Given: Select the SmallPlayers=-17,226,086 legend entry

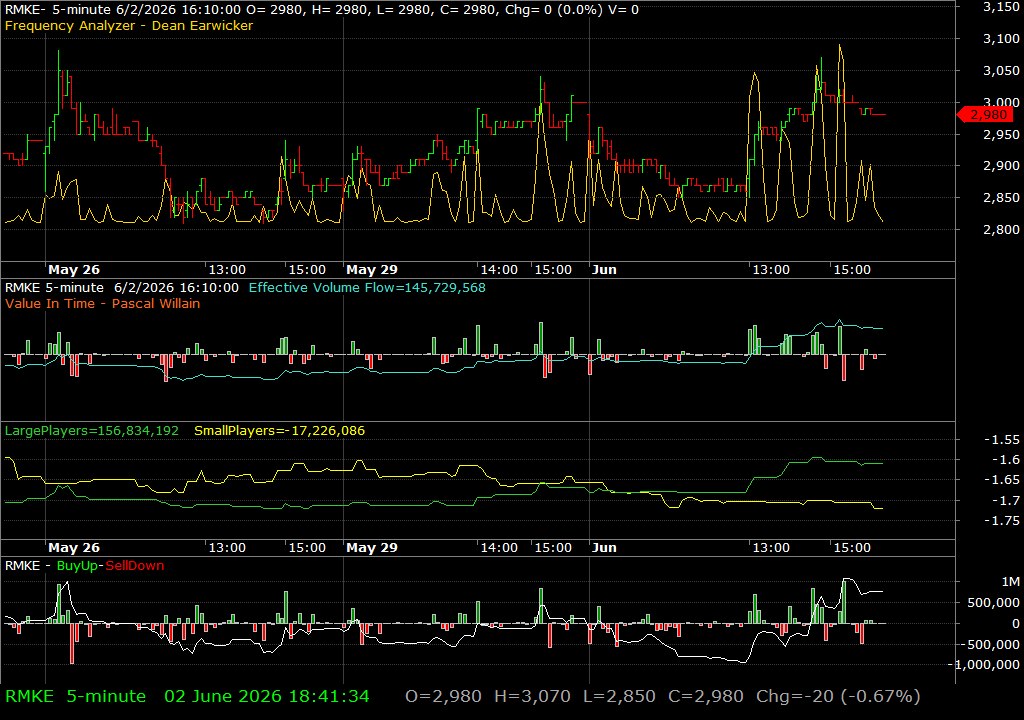Looking at the screenshot, I should 280,431.
